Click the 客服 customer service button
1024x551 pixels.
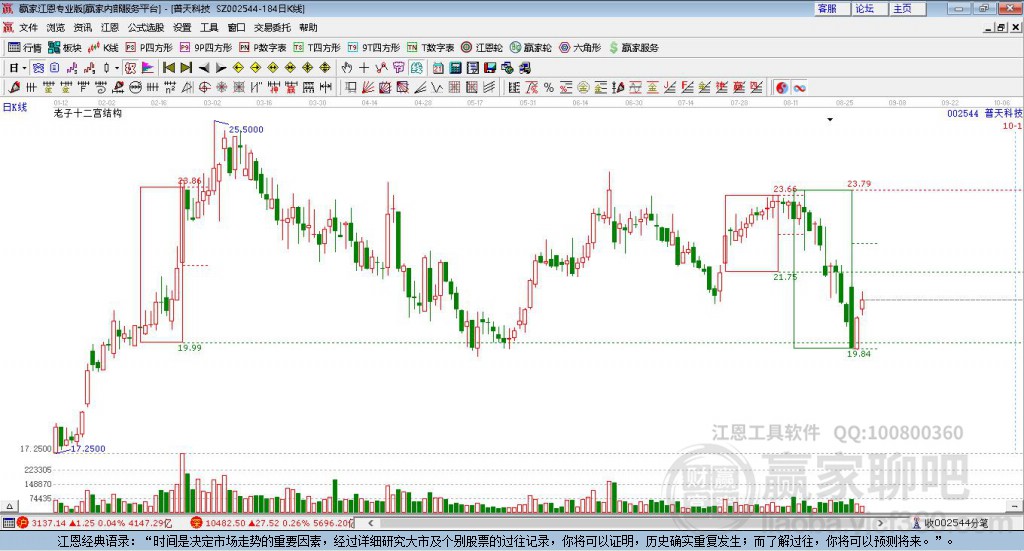click(x=831, y=8)
